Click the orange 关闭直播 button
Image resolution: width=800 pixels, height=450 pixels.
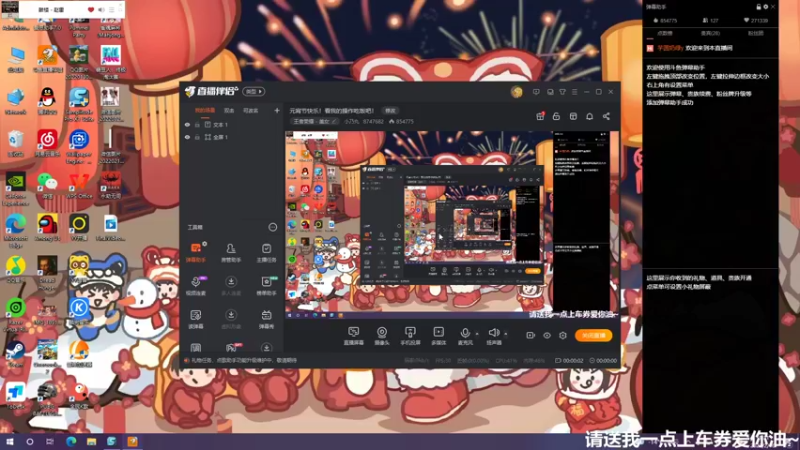click(x=593, y=335)
